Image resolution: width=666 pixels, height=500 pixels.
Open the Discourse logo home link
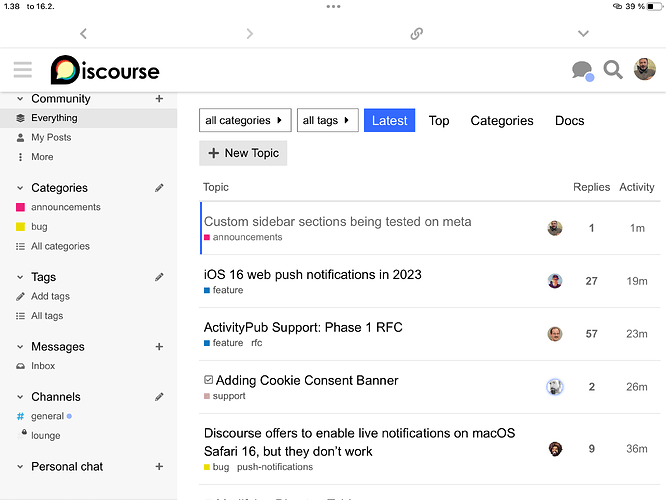105,70
